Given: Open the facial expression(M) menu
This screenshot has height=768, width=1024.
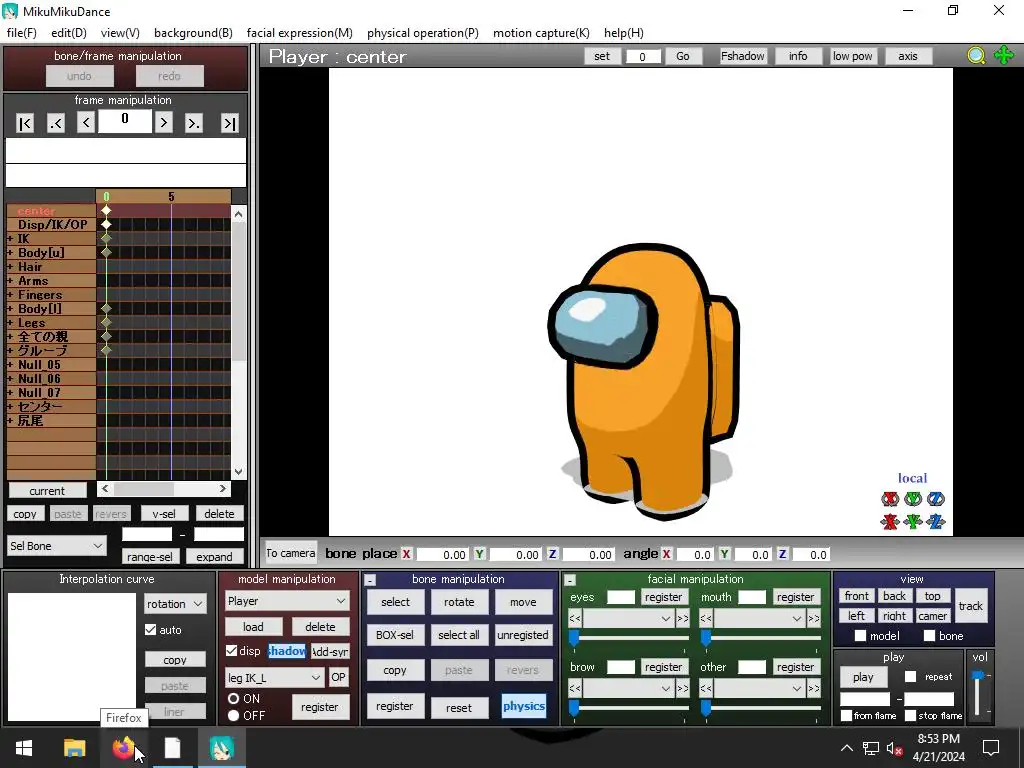Looking at the screenshot, I should [300, 33].
